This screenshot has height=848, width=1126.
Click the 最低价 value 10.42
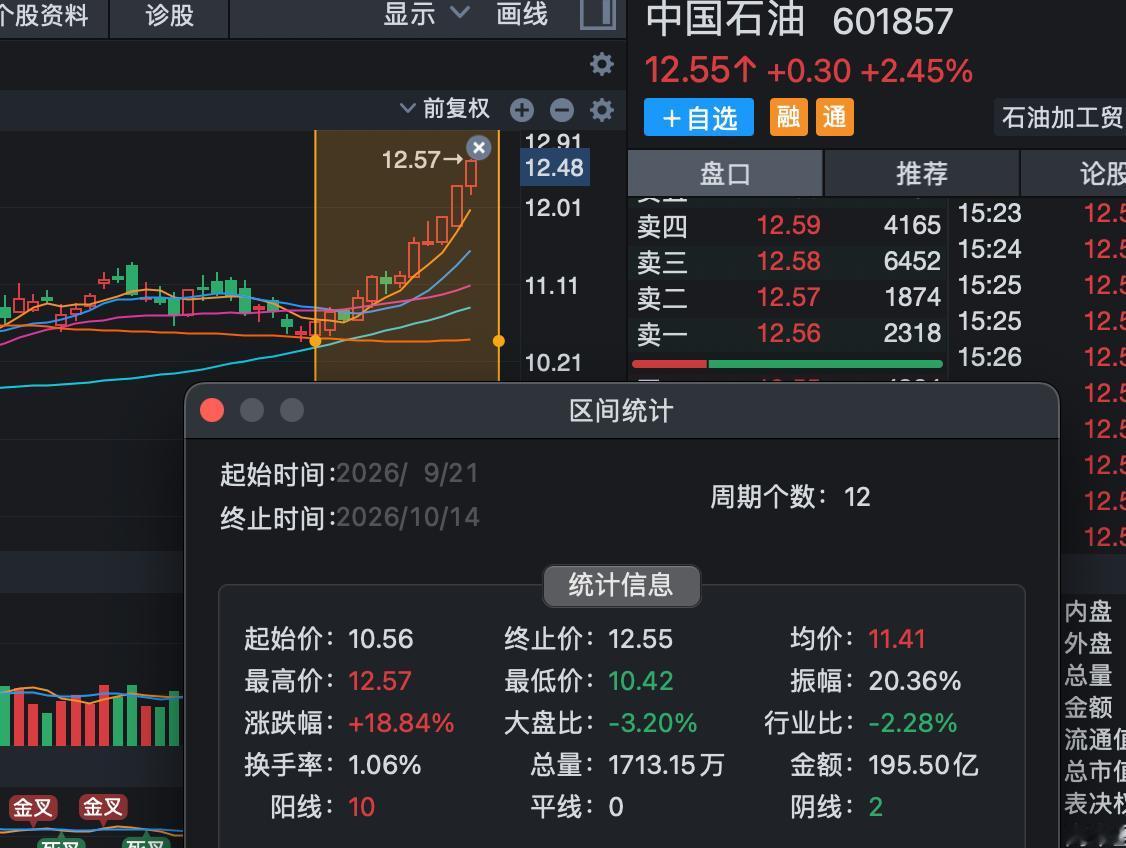click(641, 681)
